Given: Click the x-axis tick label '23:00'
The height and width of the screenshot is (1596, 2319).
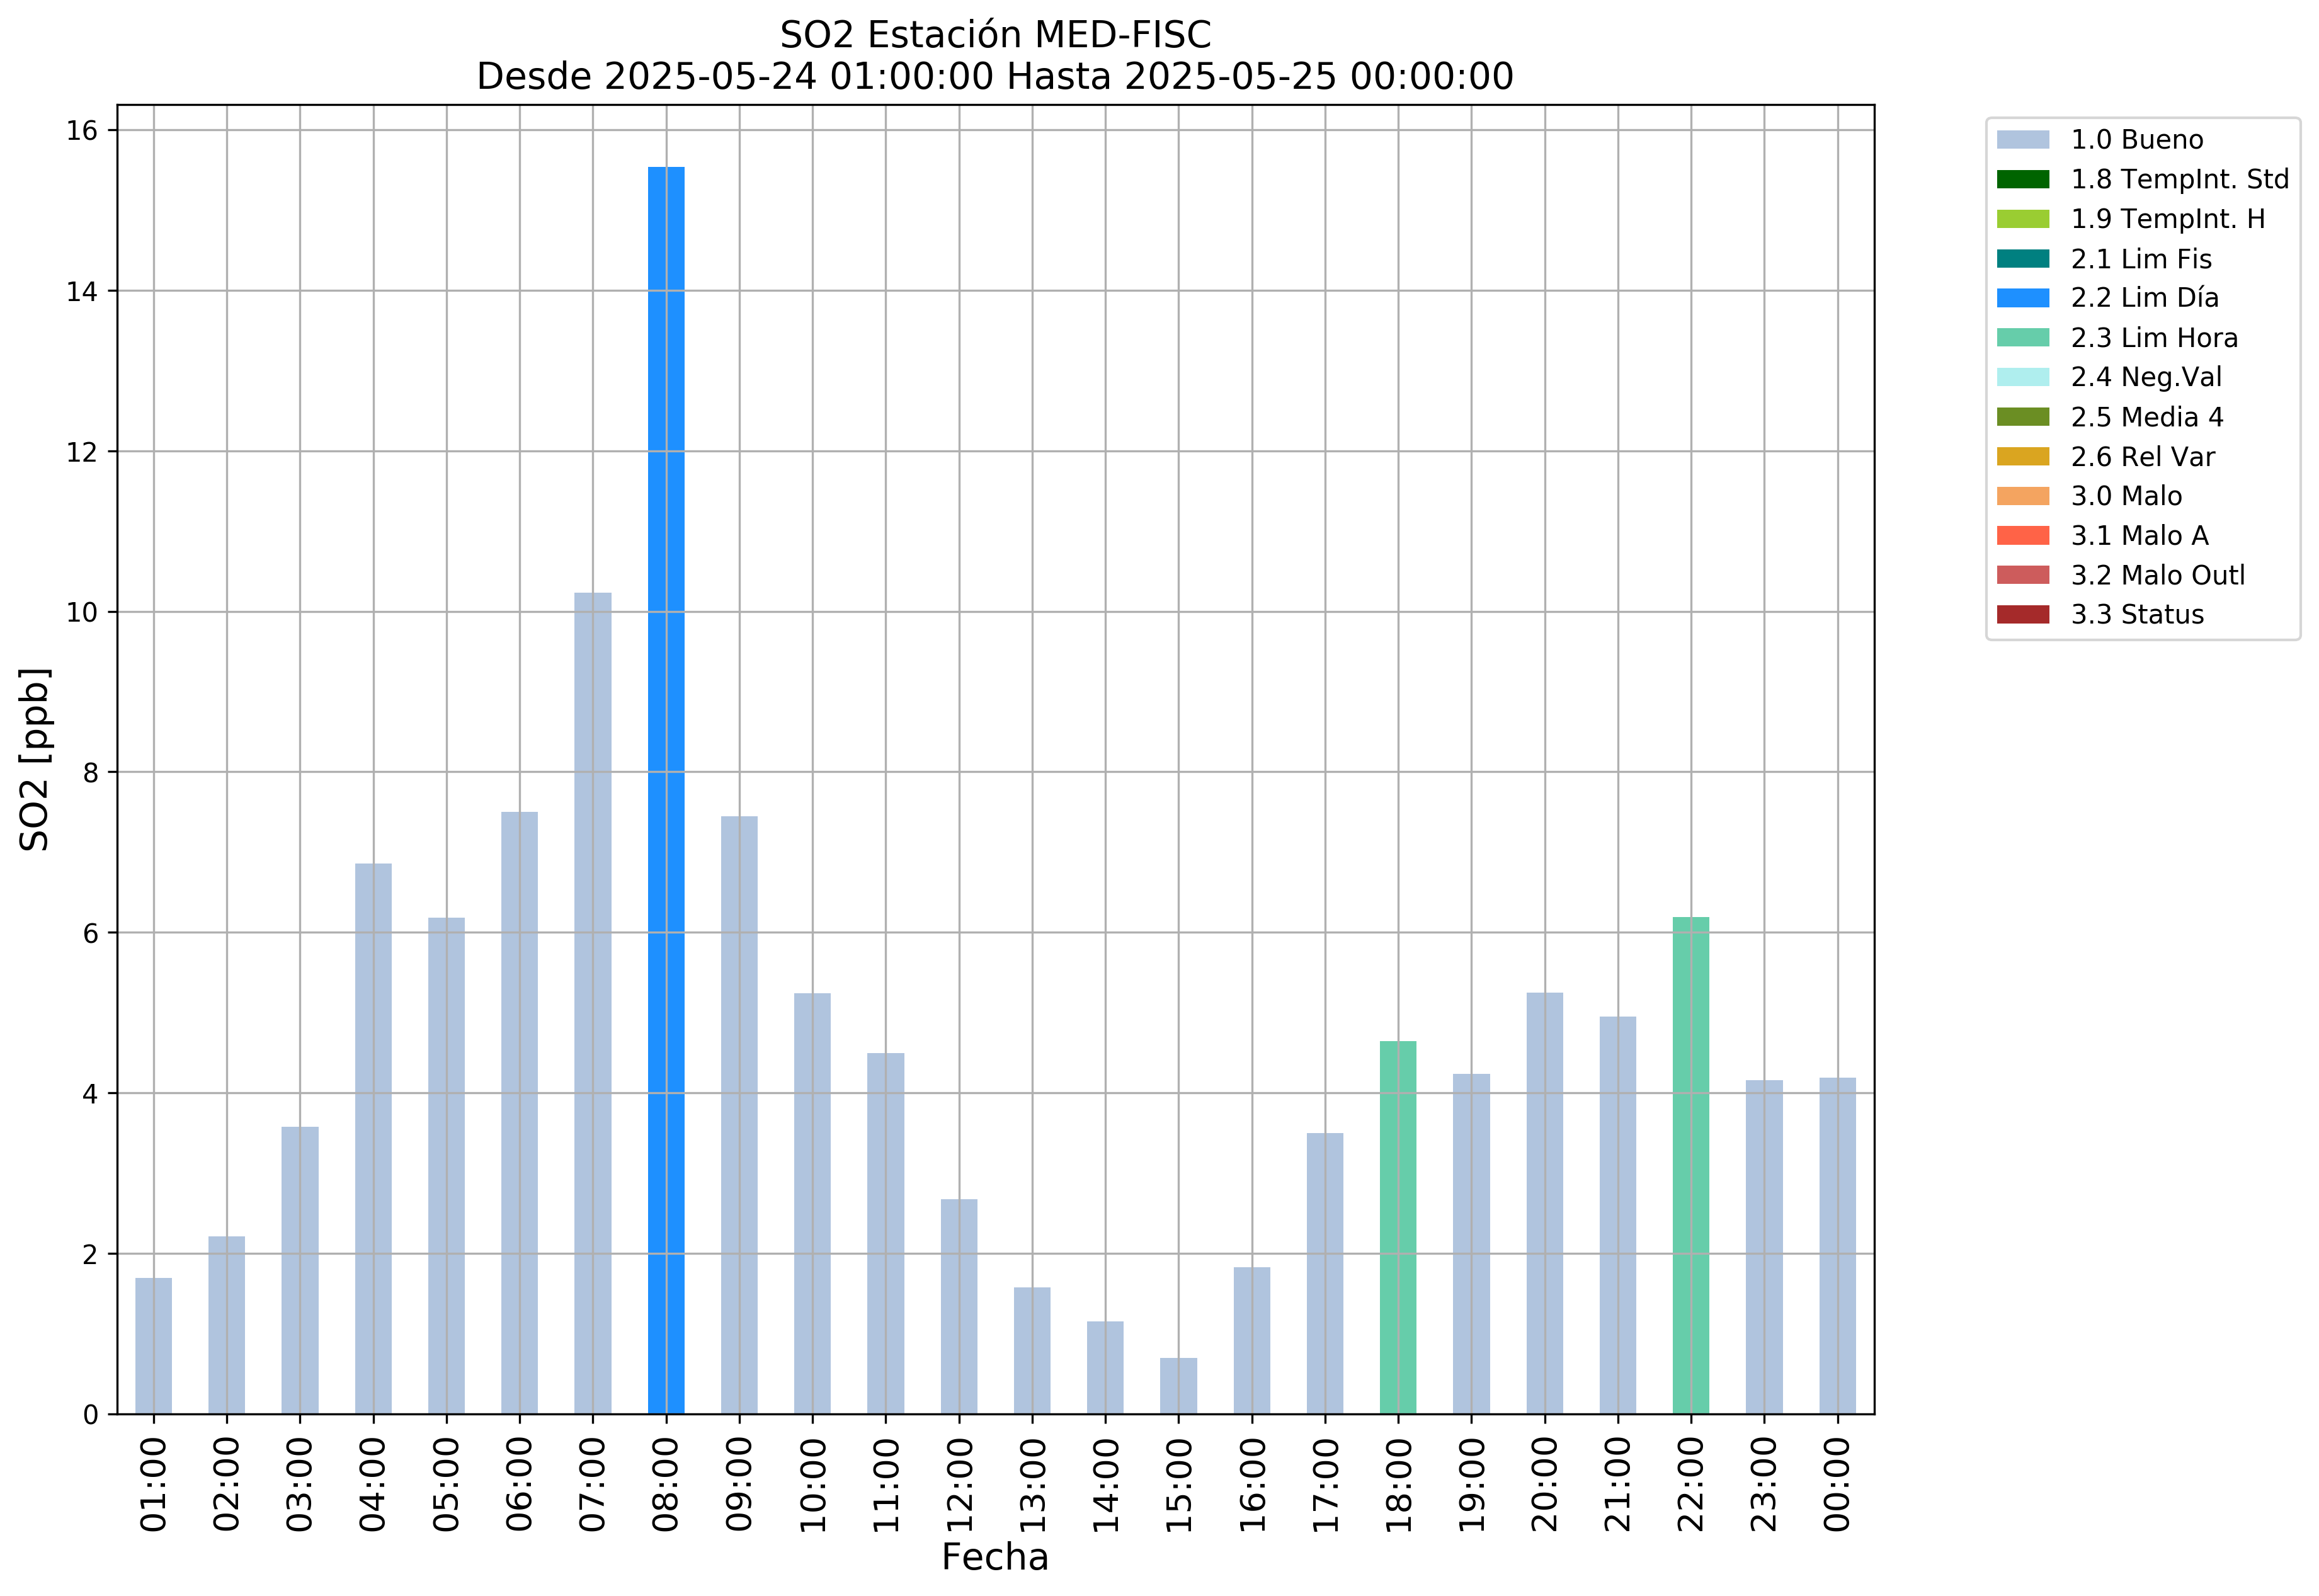Looking at the screenshot, I should [x=1765, y=1484].
